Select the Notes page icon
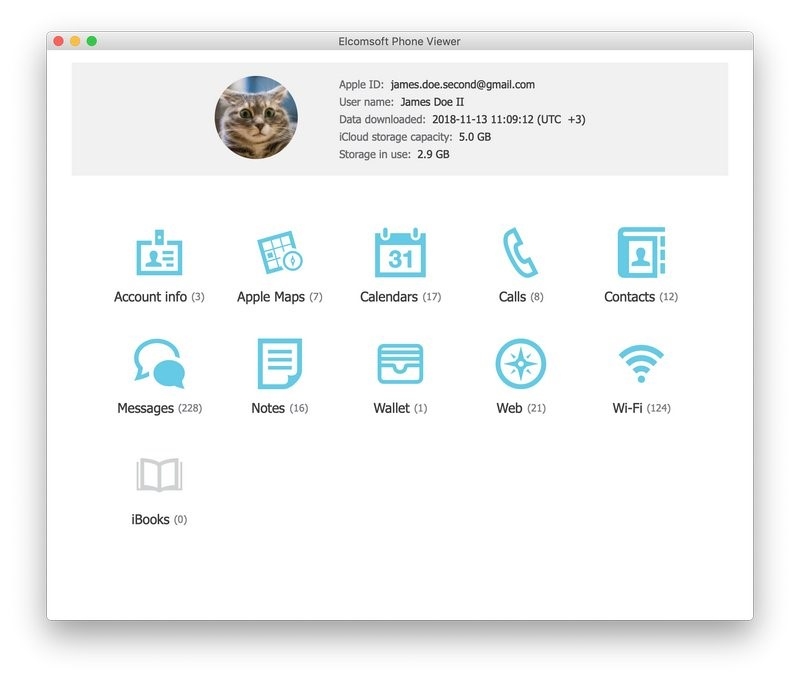 (279, 364)
